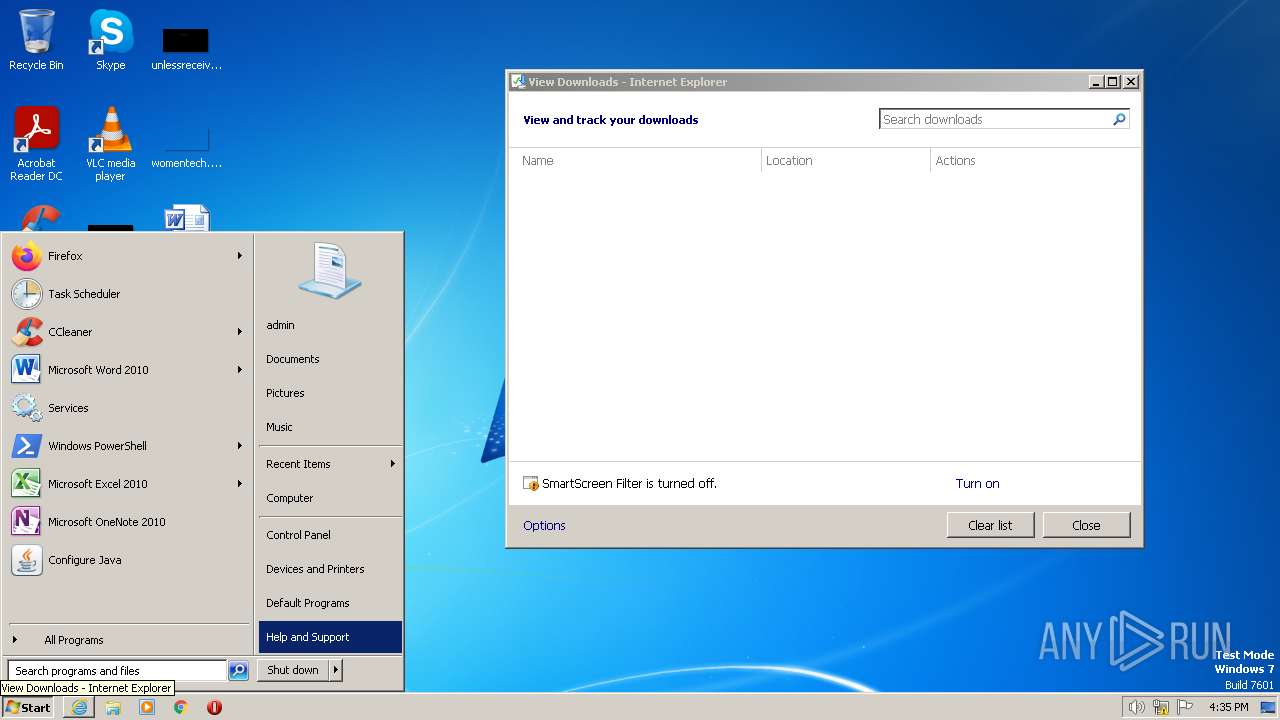Click the Search downloads input field
Screen dimensions: 1280x720
(995, 119)
